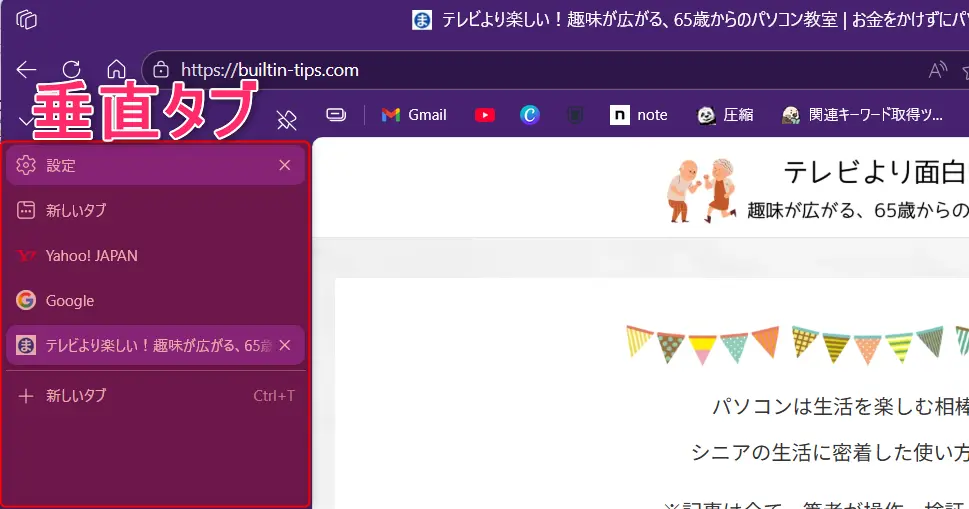Add a new tab with the plus button
The width and height of the screenshot is (969, 509).
coord(27,396)
